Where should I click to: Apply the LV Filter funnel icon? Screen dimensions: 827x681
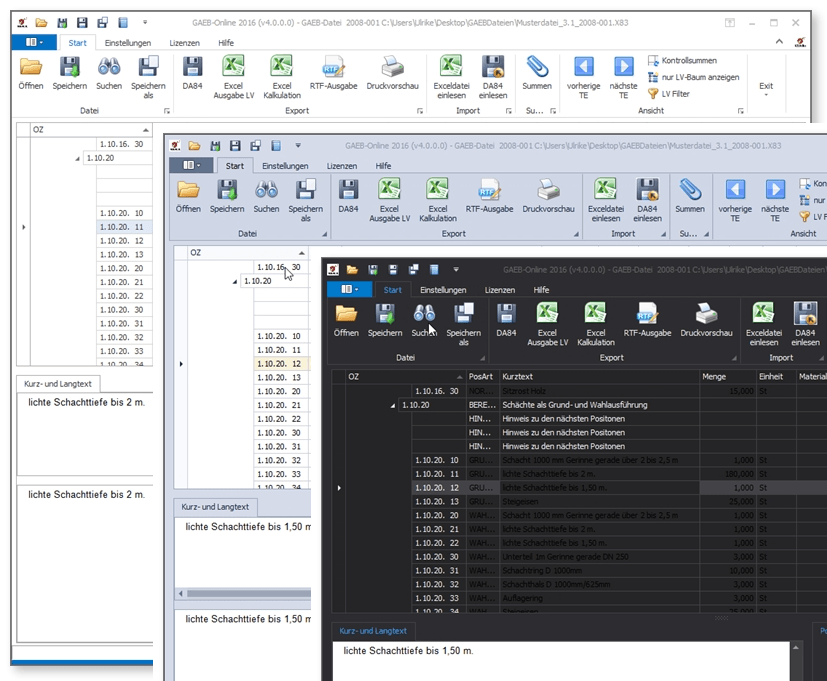click(x=653, y=94)
